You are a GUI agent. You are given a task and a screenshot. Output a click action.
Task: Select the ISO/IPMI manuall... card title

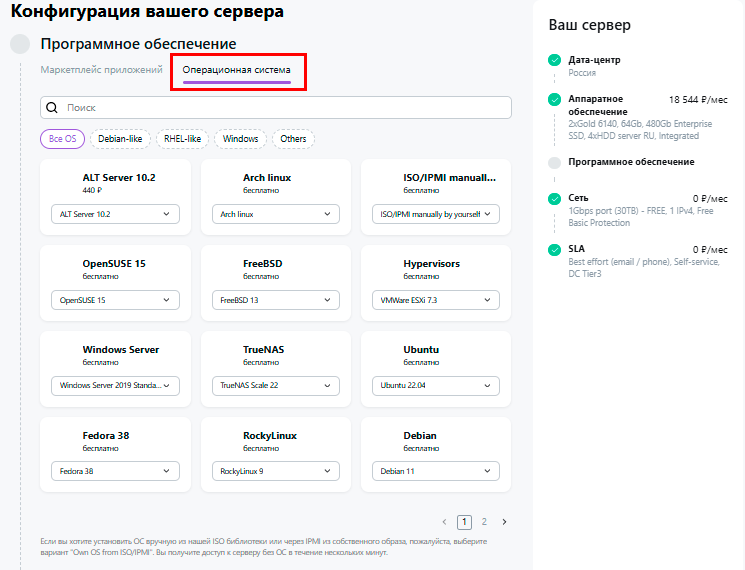[x=449, y=178]
